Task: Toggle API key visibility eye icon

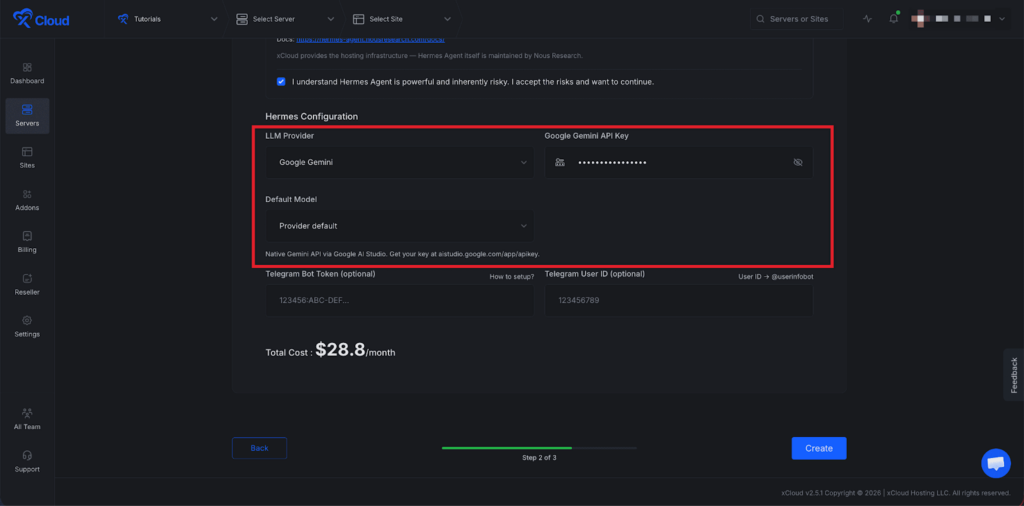Action: click(797, 162)
